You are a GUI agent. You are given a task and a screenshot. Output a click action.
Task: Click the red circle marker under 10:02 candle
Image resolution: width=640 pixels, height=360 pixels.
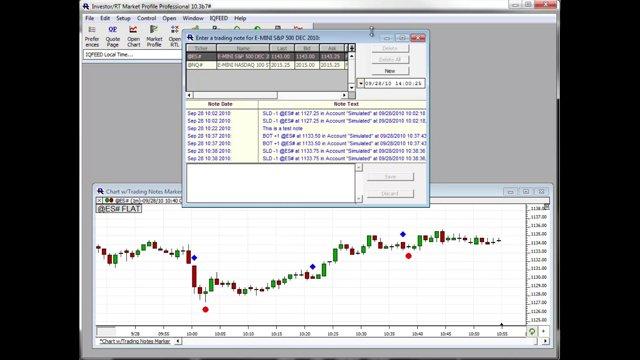(205, 309)
